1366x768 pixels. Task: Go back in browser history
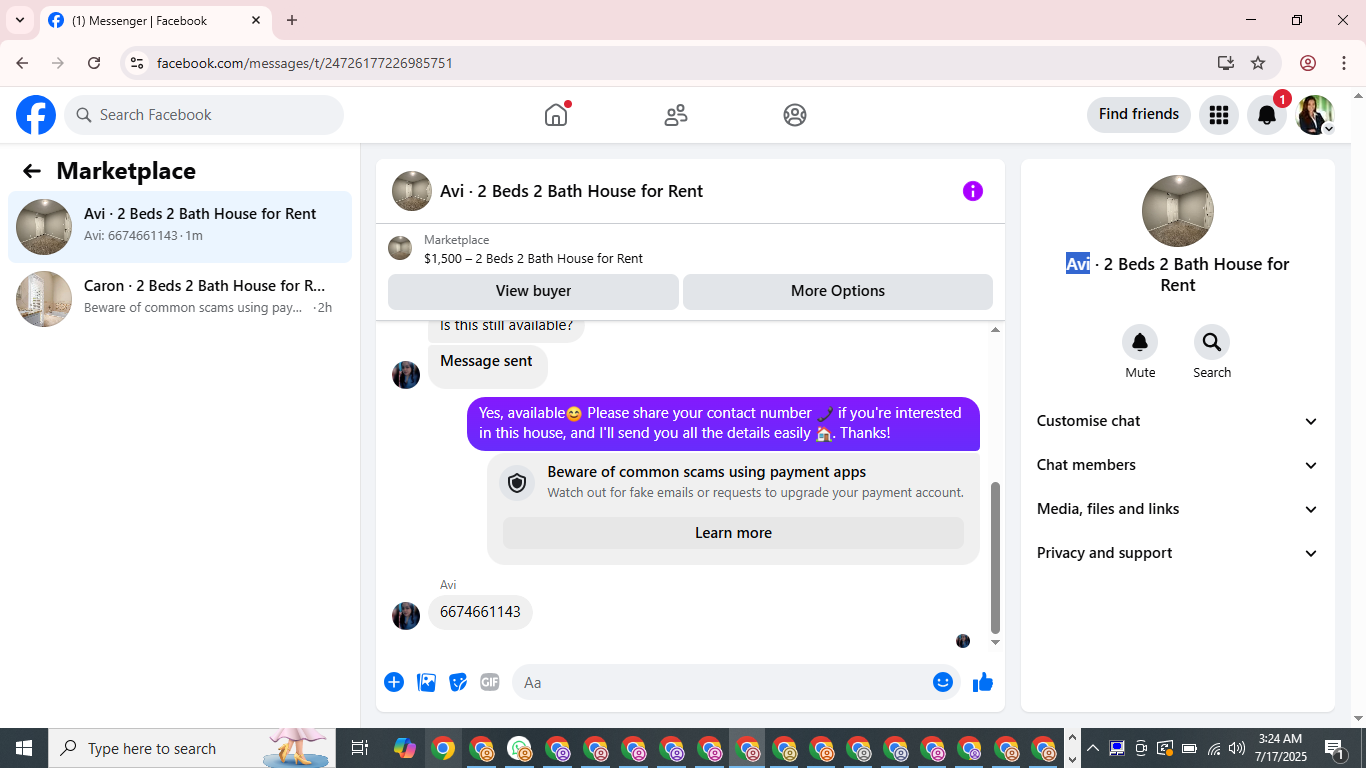pyautogui.click(x=22, y=63)
